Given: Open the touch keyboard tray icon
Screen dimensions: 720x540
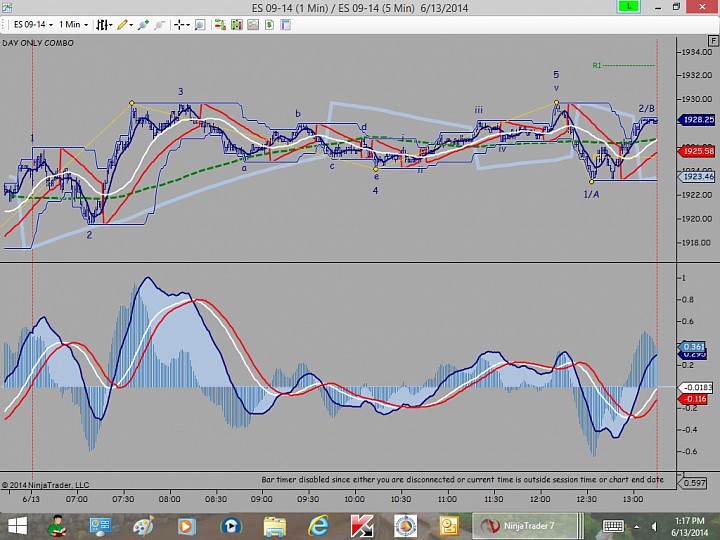Looking at the screenshot, I should coord(613,526).
